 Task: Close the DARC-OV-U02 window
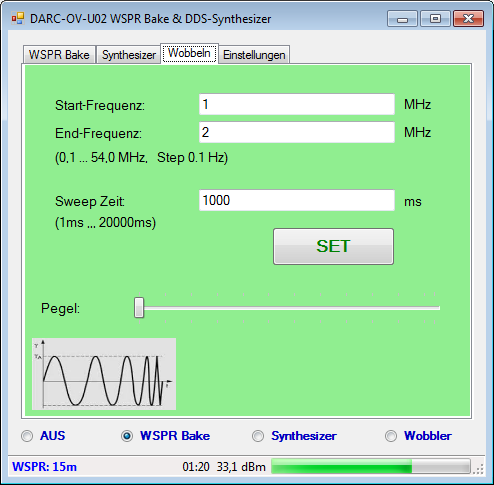point(468,18)
